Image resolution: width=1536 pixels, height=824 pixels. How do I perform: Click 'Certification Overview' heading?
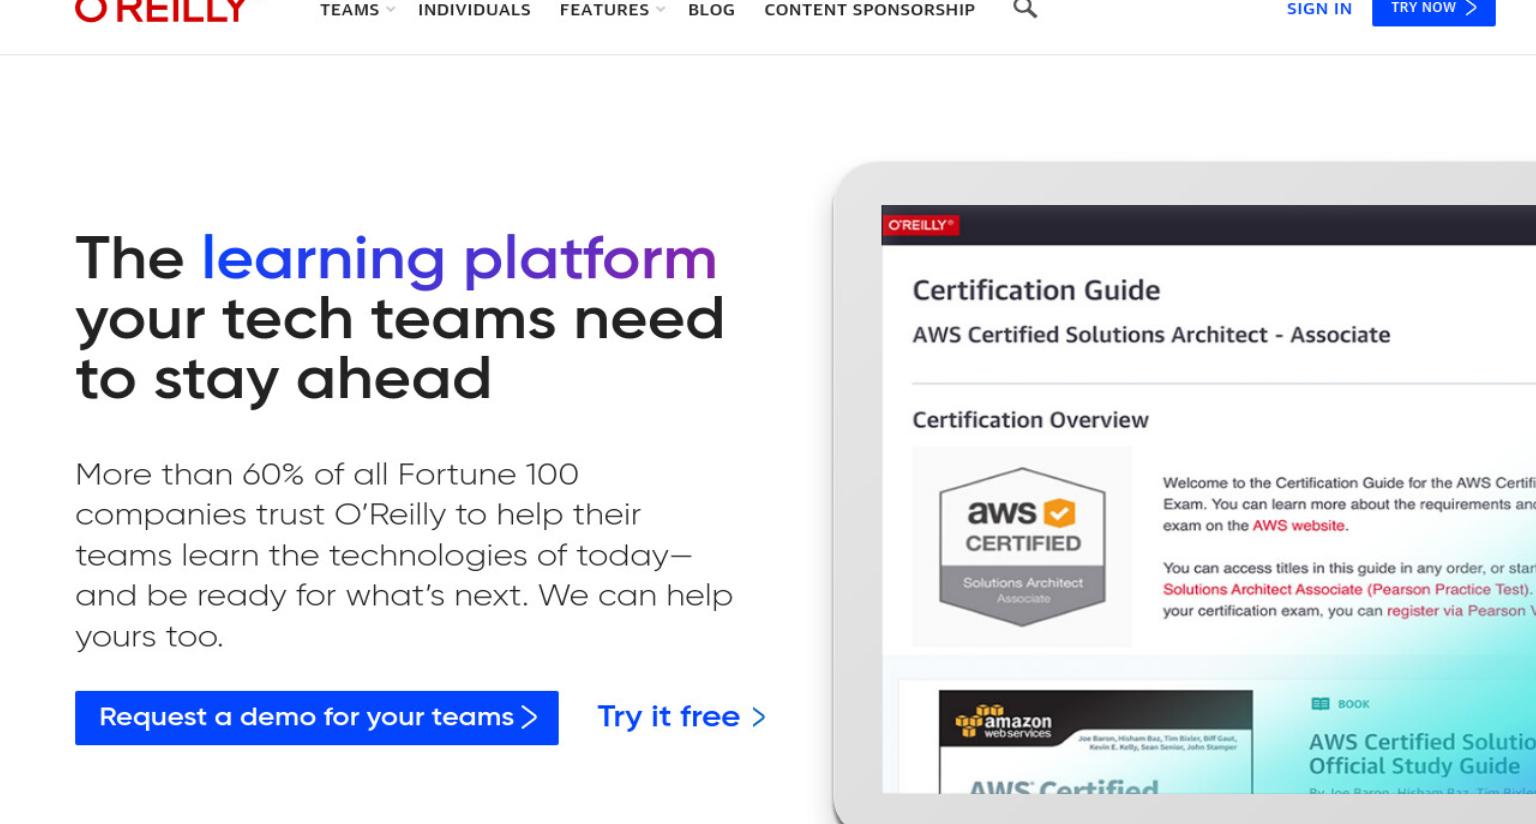coord(1030,420)
